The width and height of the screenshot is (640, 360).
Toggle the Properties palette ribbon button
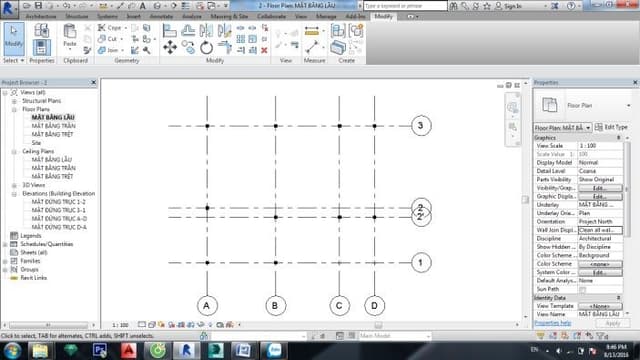(41, 47)
